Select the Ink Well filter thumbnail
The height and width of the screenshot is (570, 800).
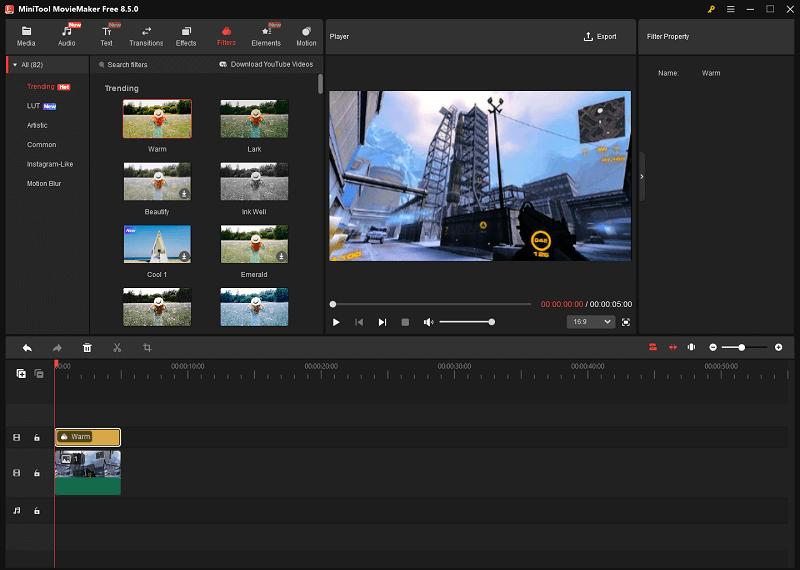click(x=254, y=182)
